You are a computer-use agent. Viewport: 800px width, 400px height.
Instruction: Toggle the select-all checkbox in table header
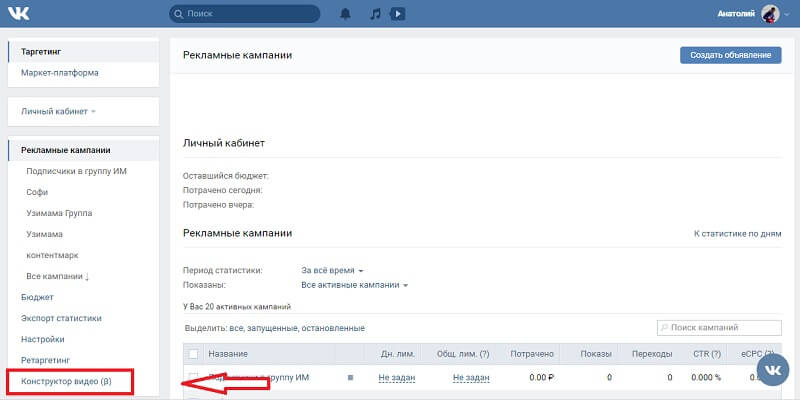(193, 354)
